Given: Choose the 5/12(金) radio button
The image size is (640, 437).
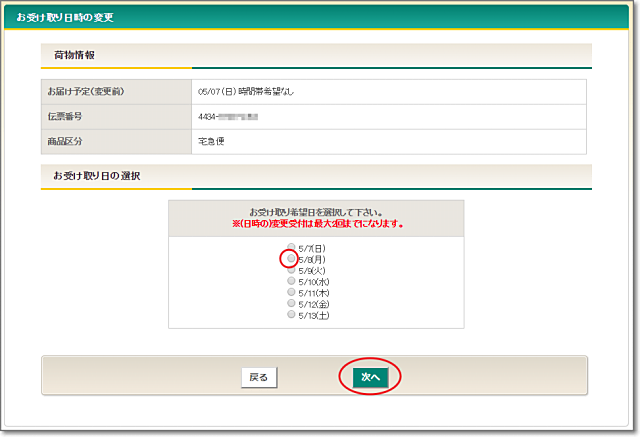Looking at the screenshot, I should click(291, 303).
